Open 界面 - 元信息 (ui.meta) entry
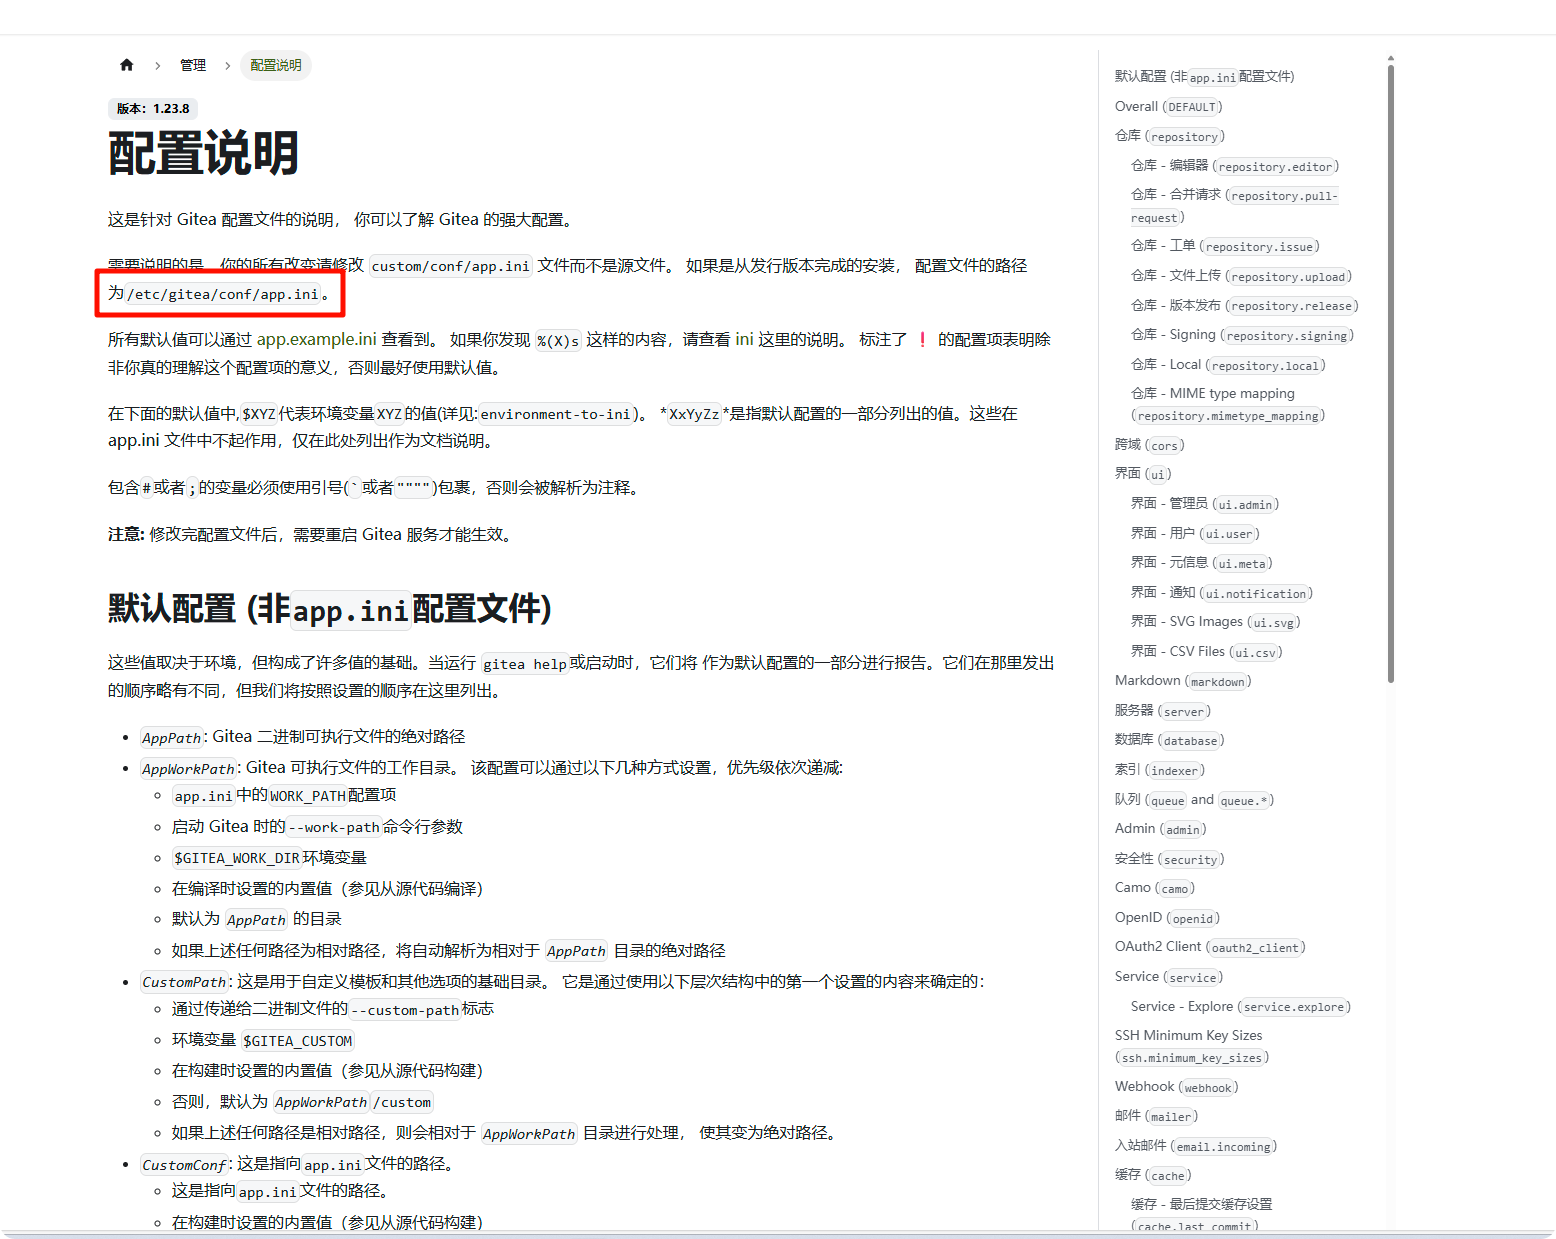 coord(1201,563)
